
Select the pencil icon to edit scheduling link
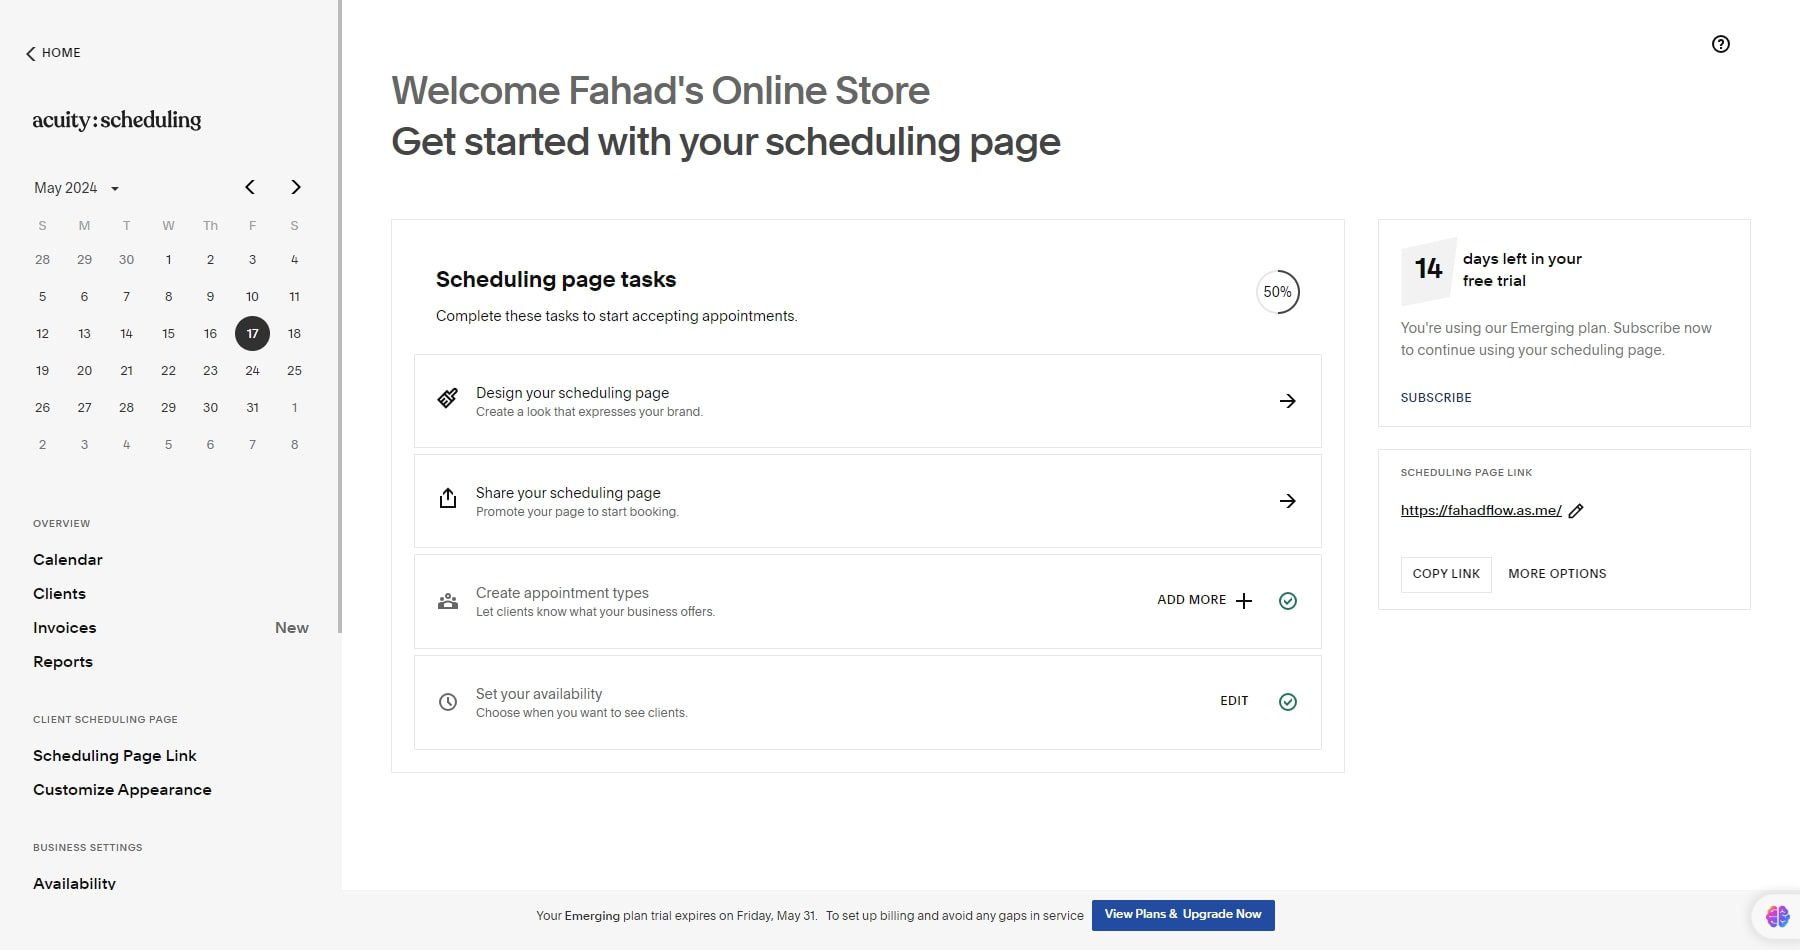[1577, 511]
